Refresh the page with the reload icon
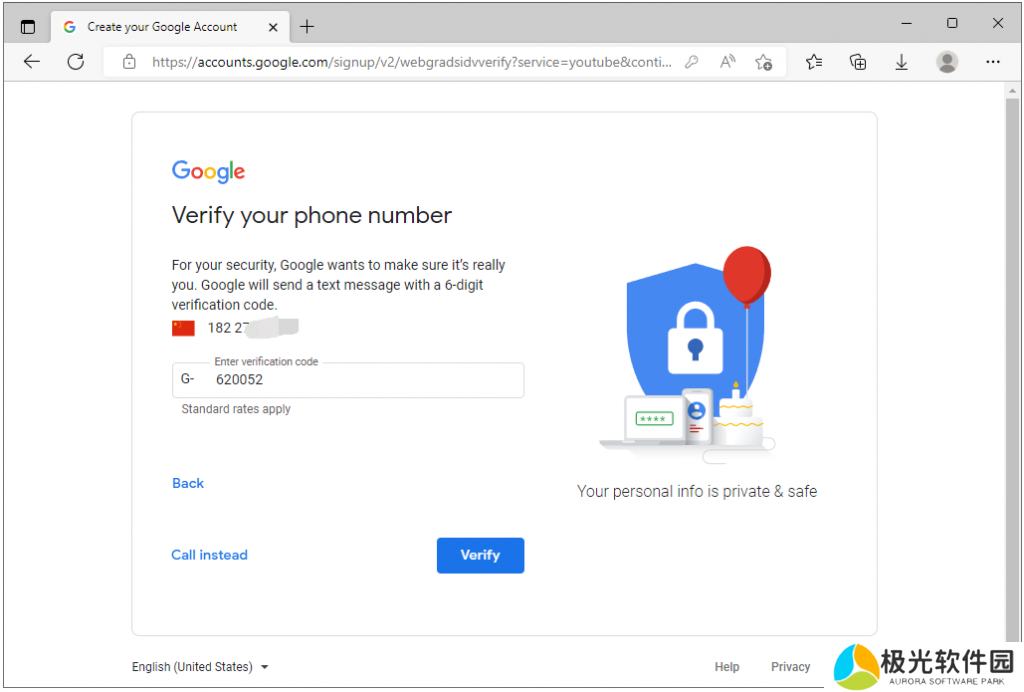The height and width of the screenshot is (692, 1024). point(75,62)
